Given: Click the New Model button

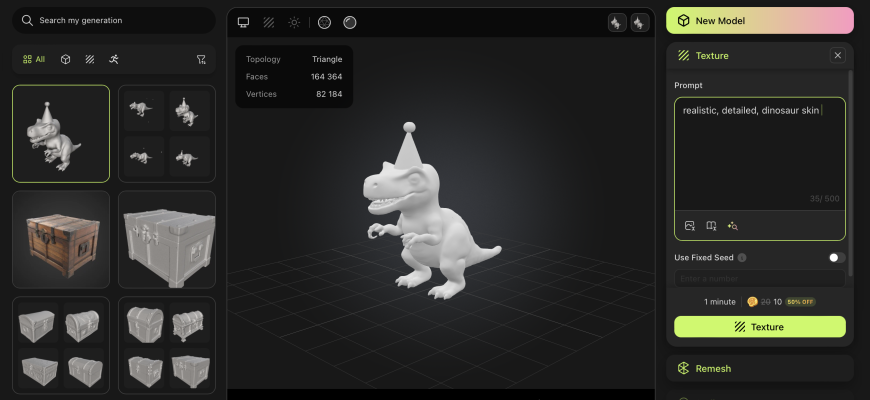Looking at the screenshot, I should [x=760, y=20].
